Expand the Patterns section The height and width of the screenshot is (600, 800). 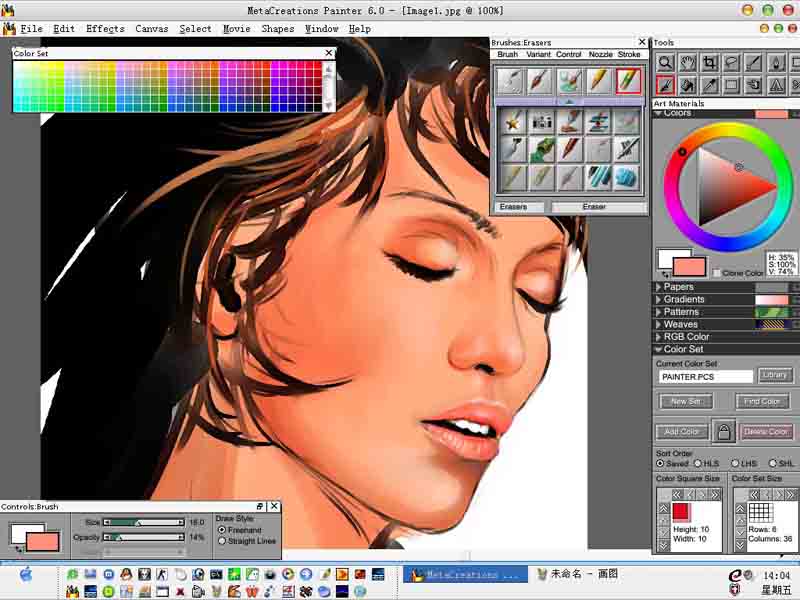658,312
